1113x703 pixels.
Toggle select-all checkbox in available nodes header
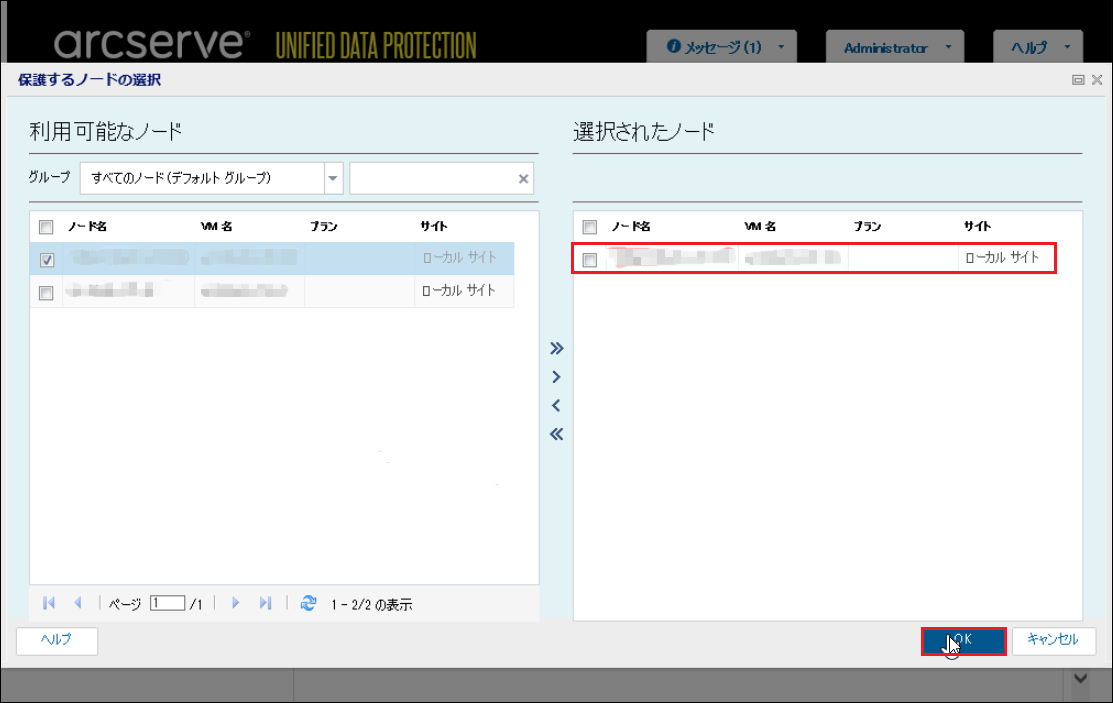[46, 227]
